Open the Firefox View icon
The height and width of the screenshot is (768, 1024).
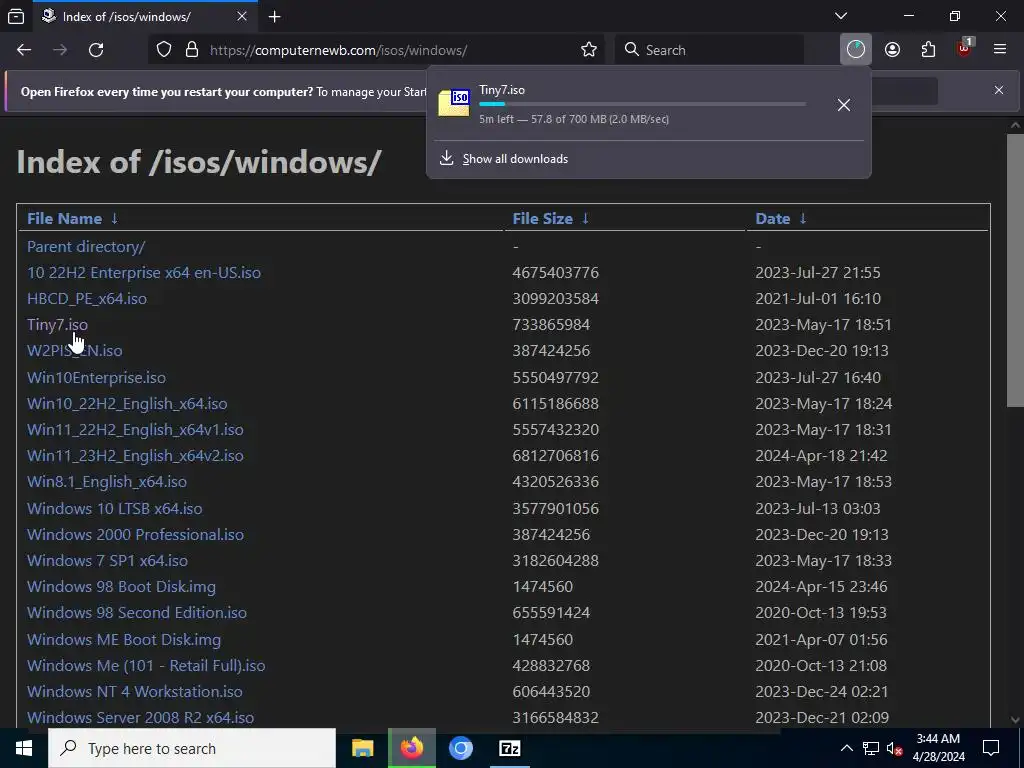16,16
